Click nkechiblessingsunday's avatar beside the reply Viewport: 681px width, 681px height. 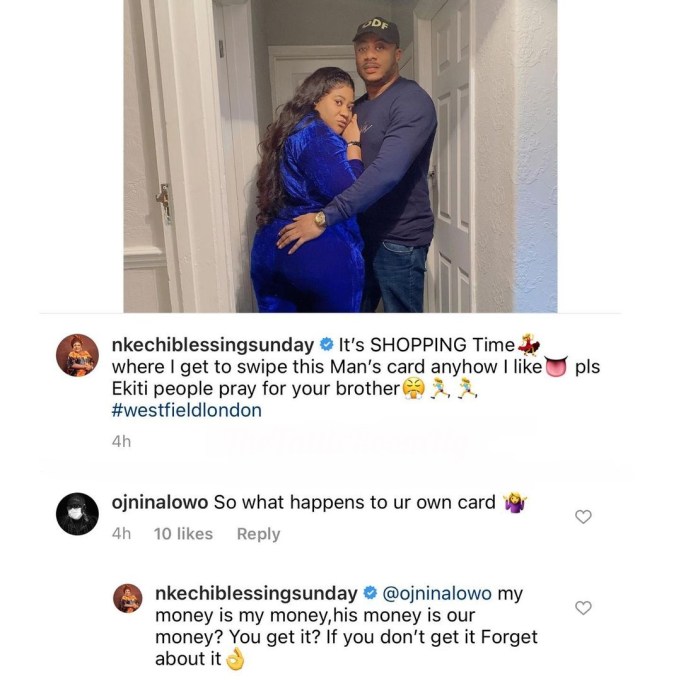(x=127, y=598)
